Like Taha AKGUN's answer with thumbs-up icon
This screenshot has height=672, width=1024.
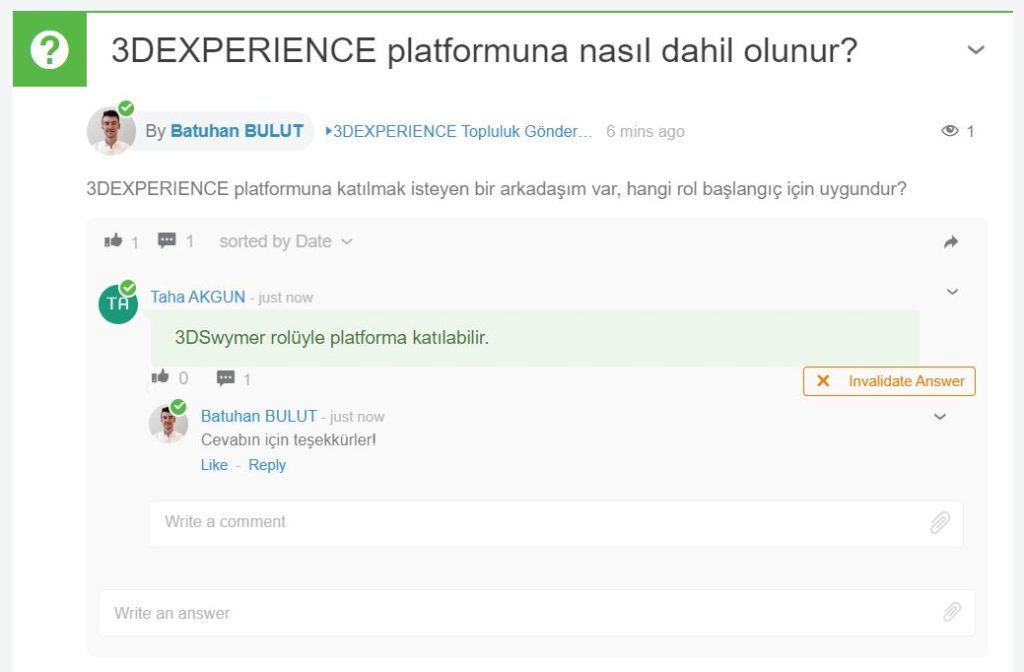160,377
